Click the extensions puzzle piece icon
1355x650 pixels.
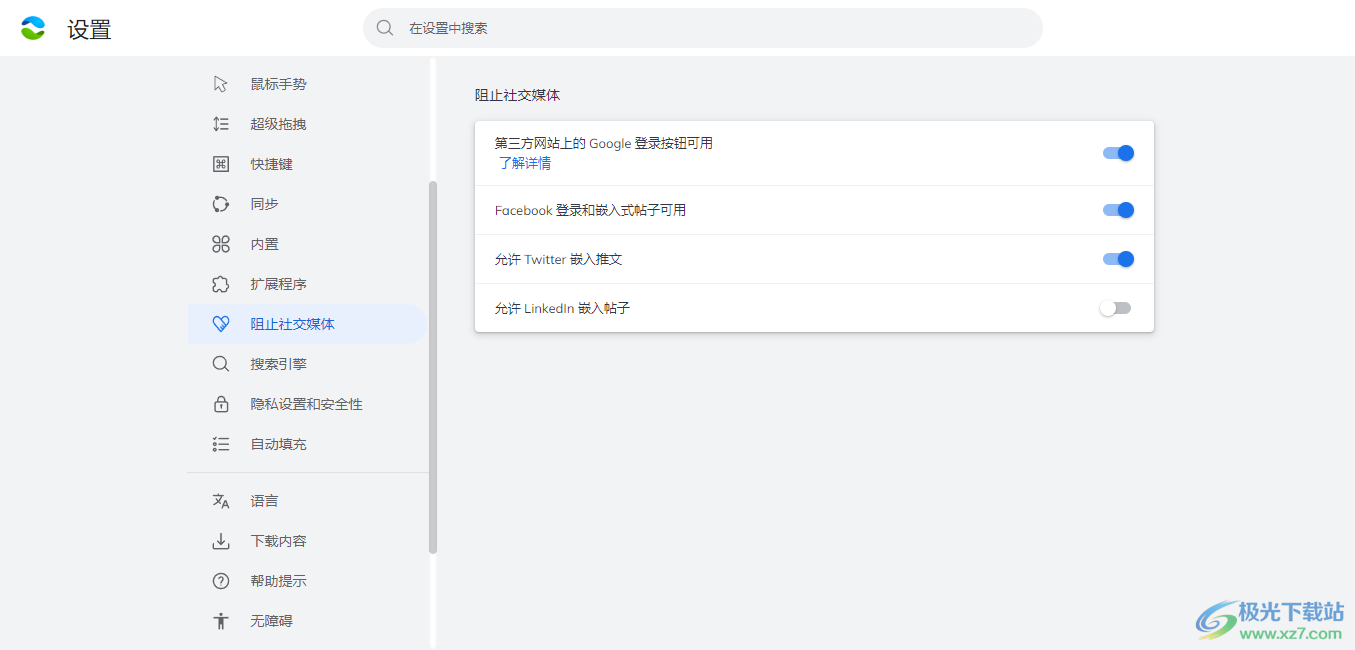point(221,284)
